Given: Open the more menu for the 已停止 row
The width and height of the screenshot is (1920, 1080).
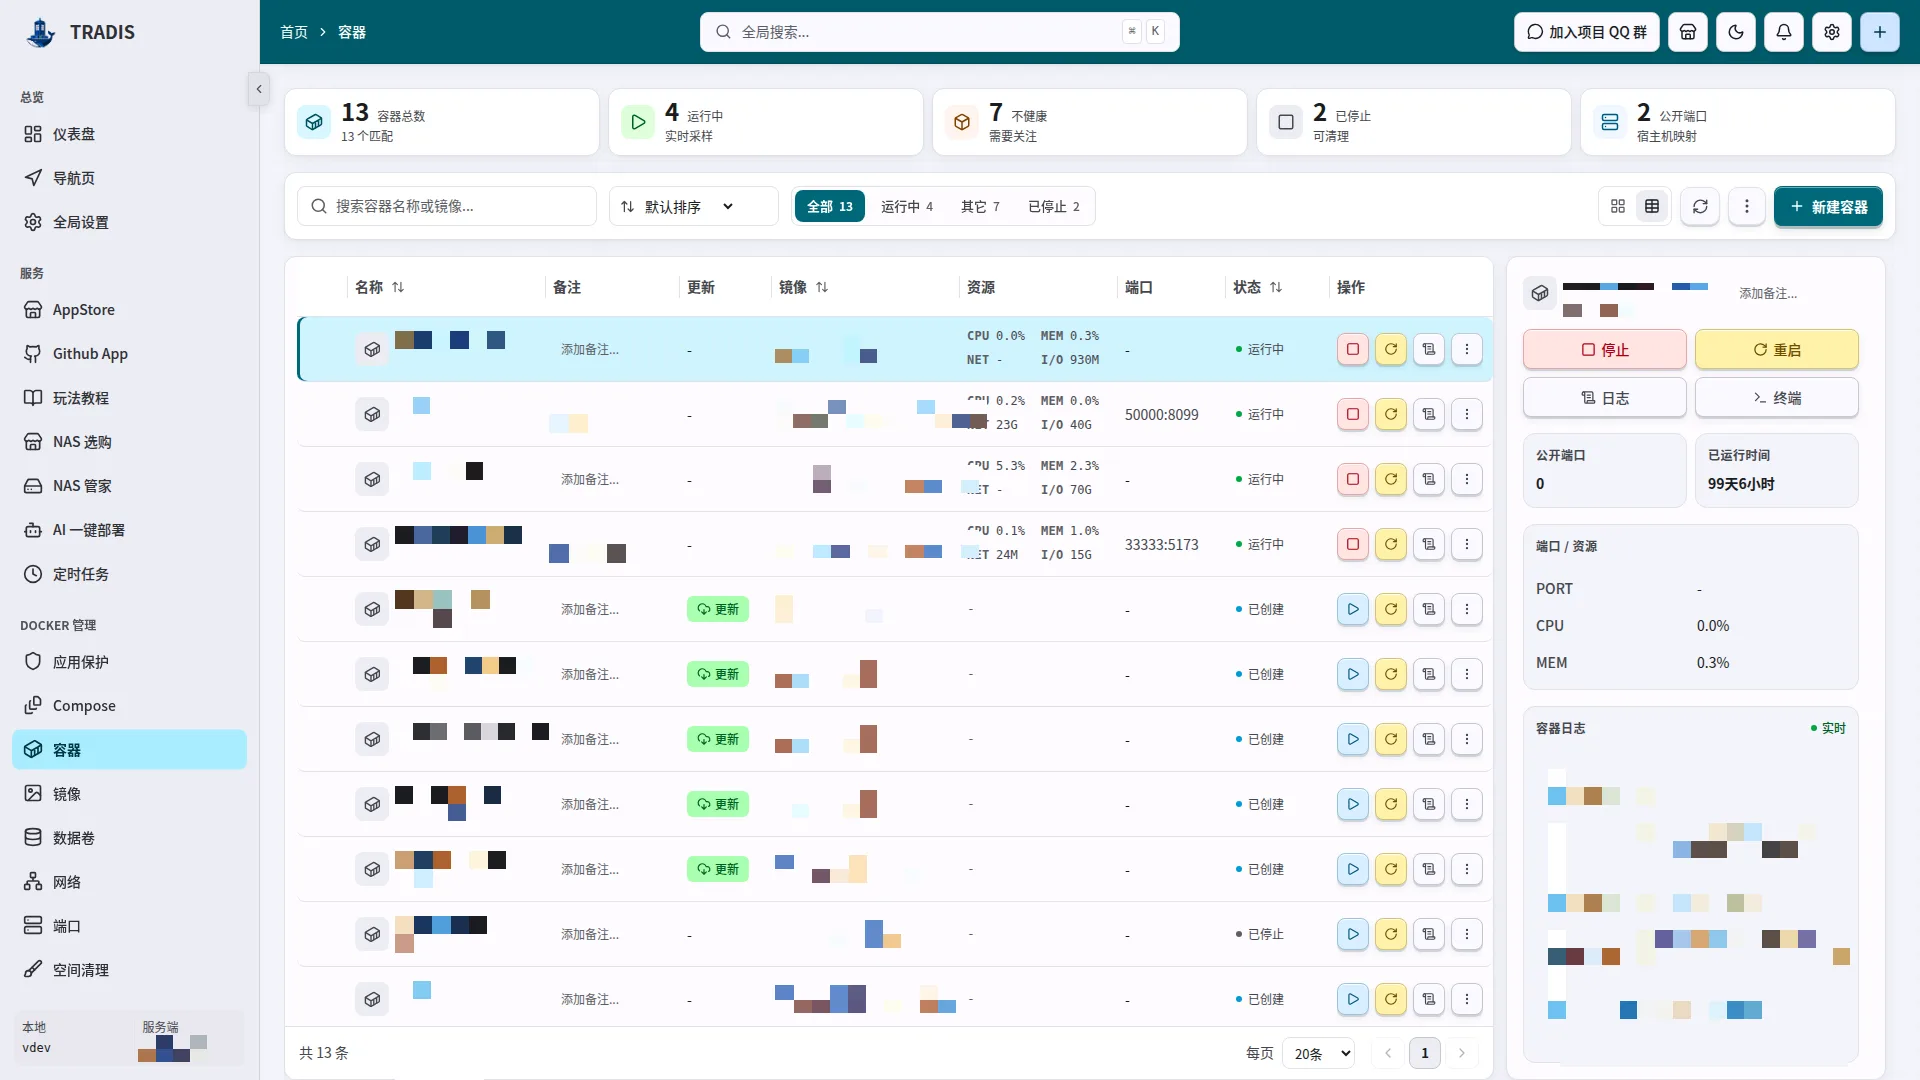Looking at the screenshot, I should (x=1467, y=934).
